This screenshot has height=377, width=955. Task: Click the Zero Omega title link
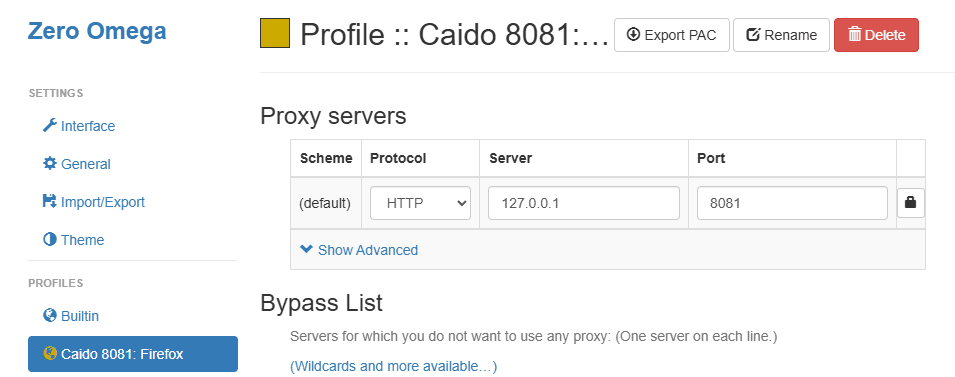[x=97, y=30]
